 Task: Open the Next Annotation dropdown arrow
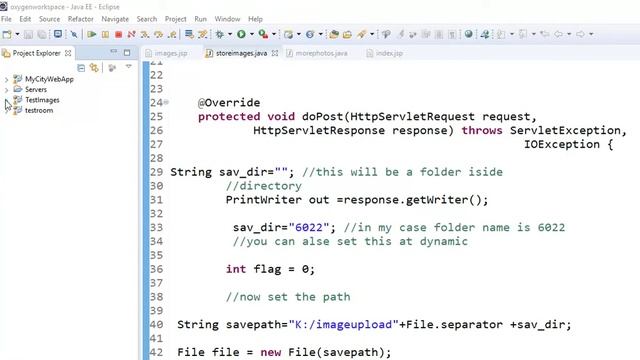tap(512, 34)
